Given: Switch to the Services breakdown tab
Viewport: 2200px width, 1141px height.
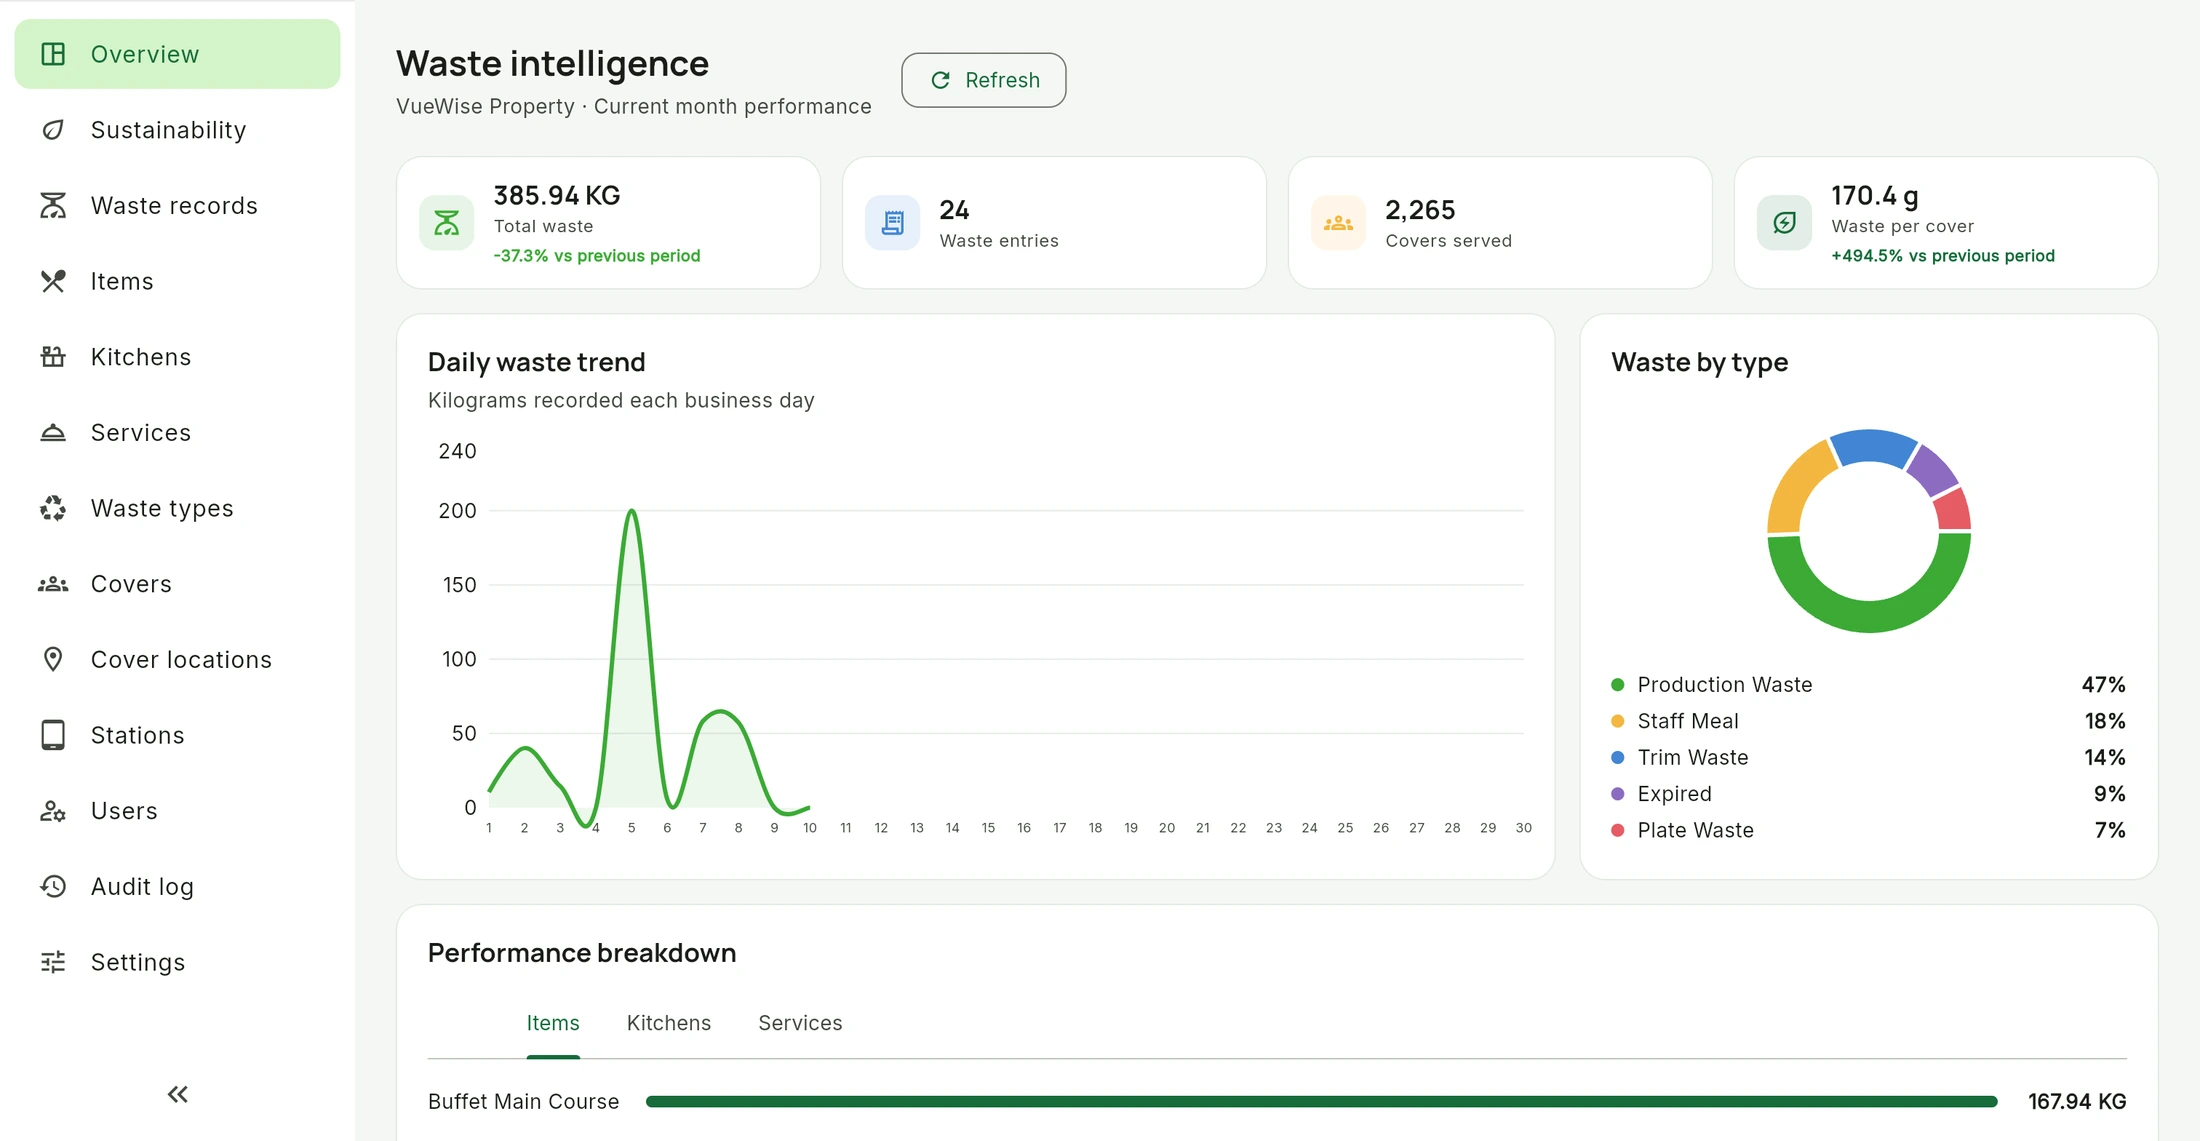Looking at the screenshot, I should pyautogui.click(x=800, y=1023).
